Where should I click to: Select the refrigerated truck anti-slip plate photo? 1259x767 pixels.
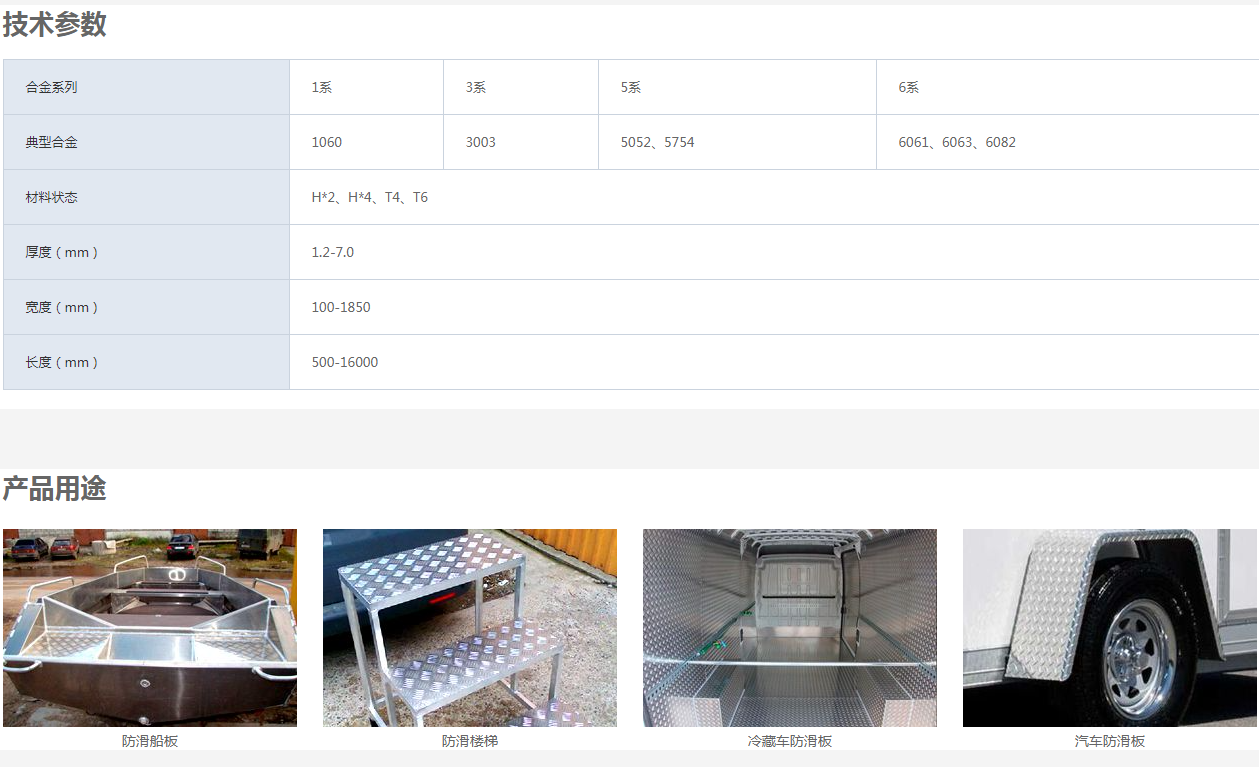[789, 627]
